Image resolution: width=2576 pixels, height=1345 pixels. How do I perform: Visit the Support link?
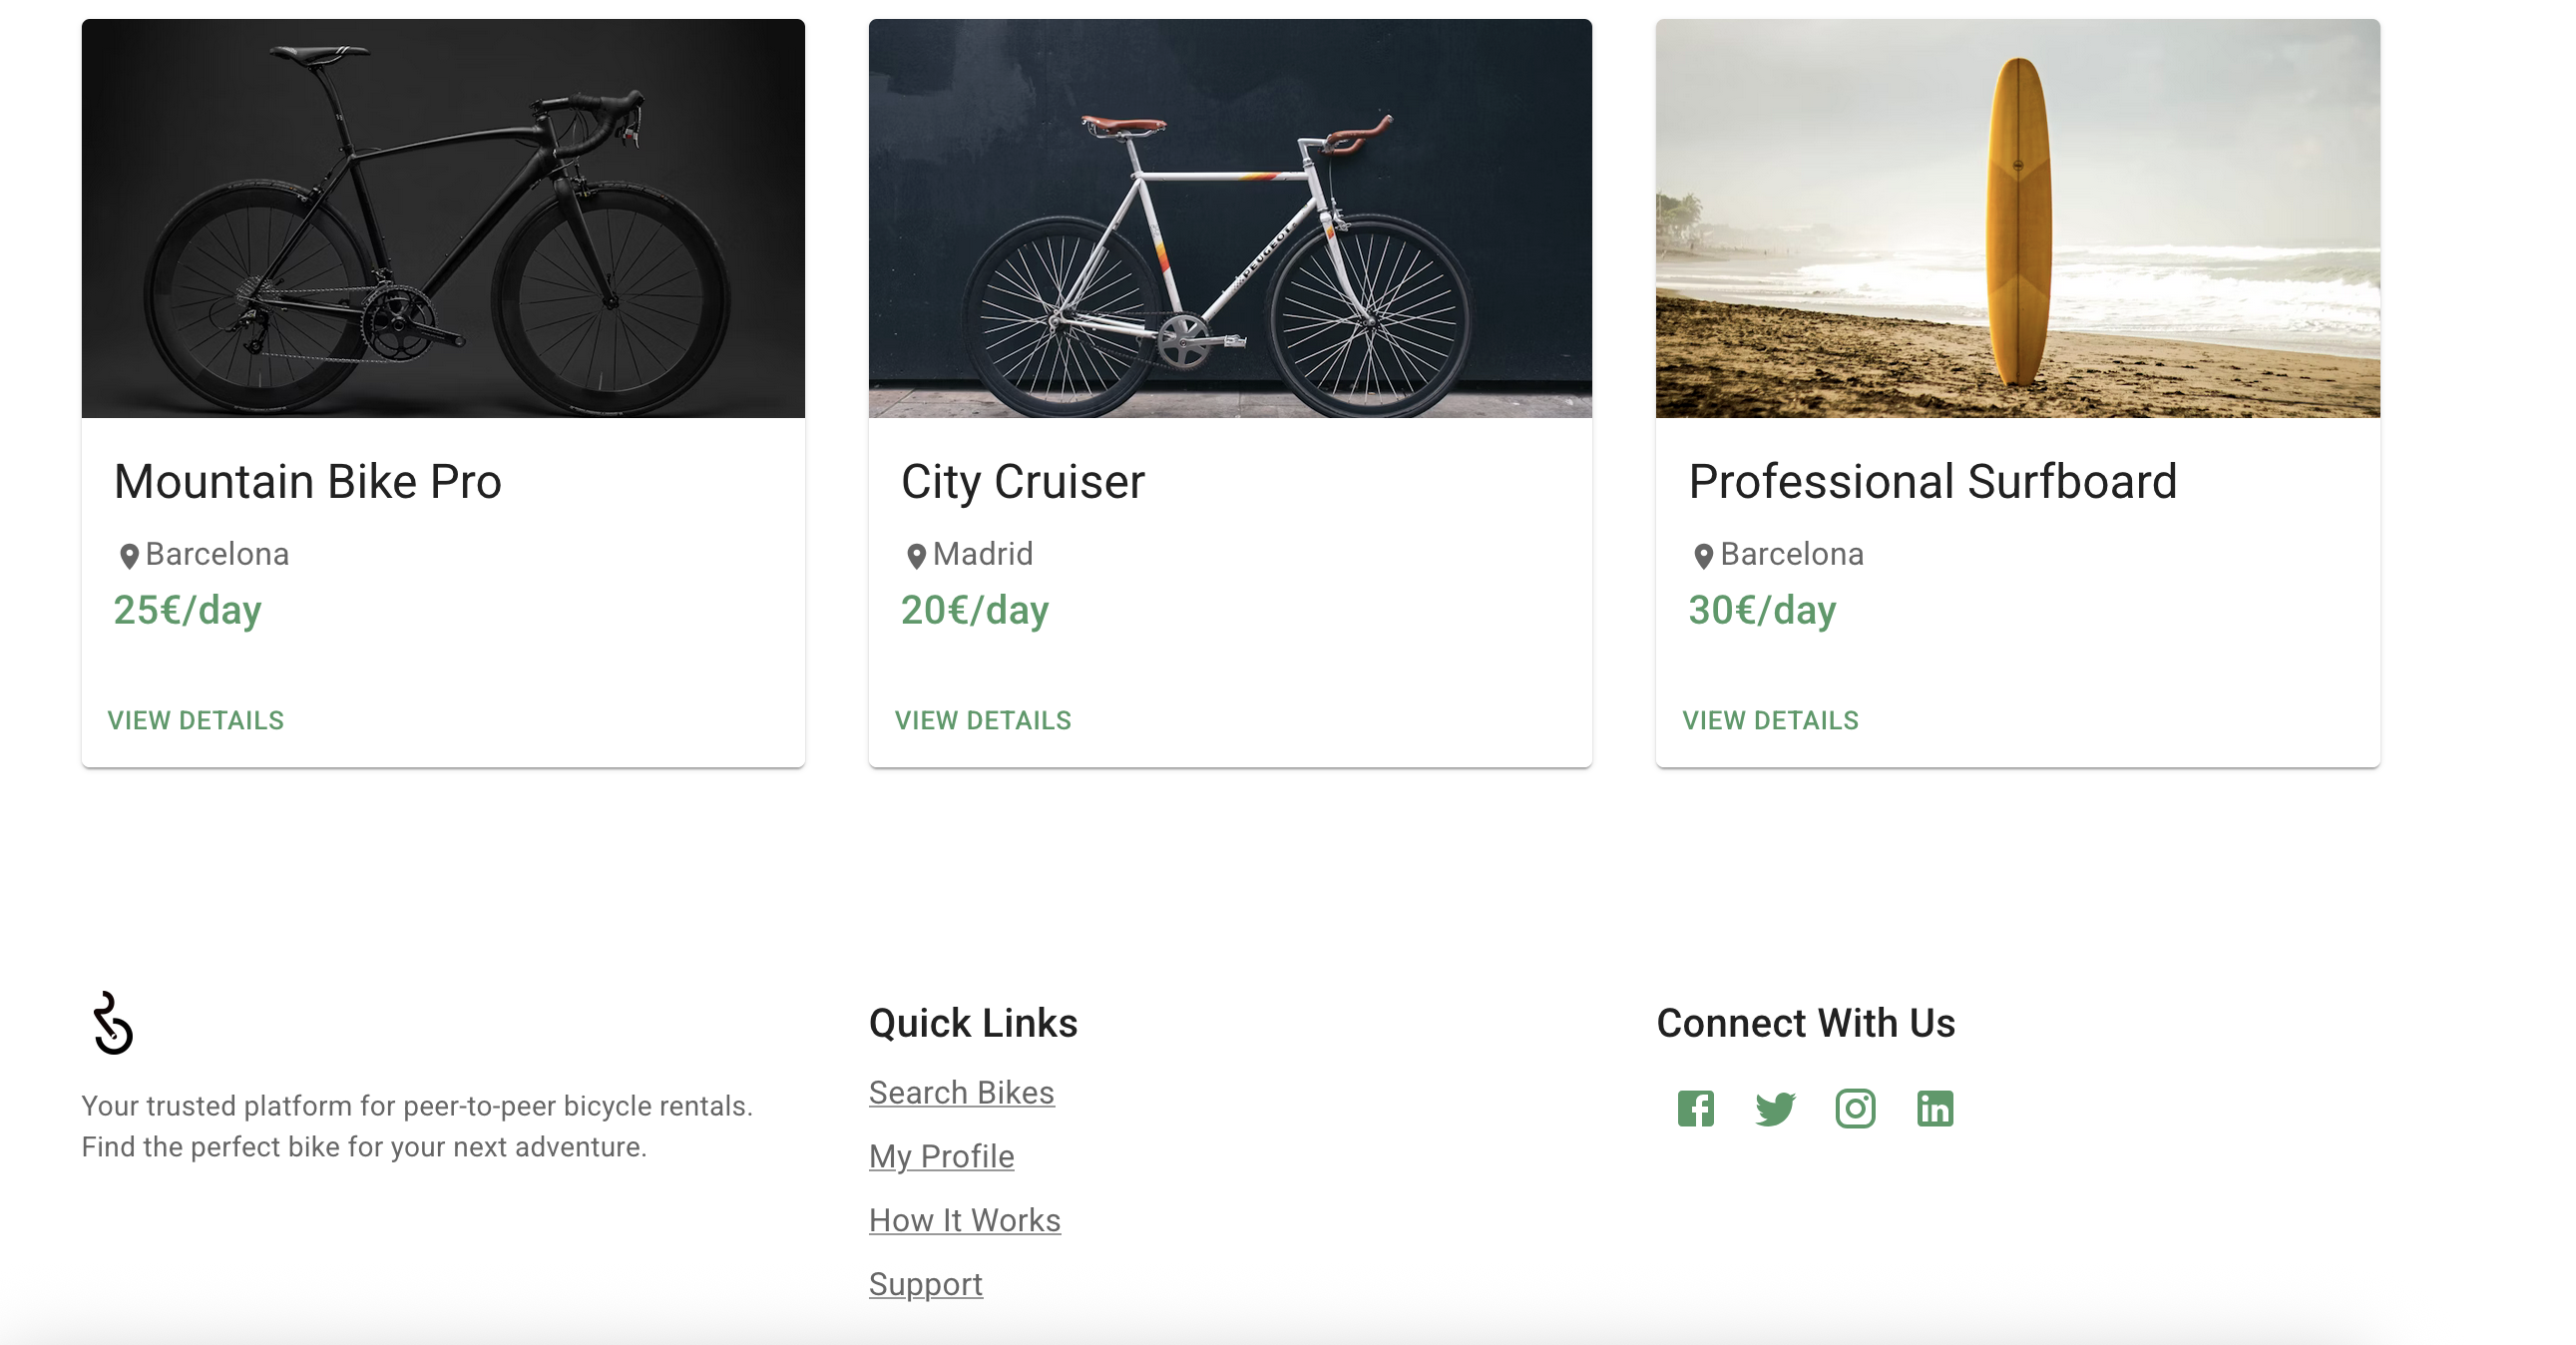(925, 1284)
